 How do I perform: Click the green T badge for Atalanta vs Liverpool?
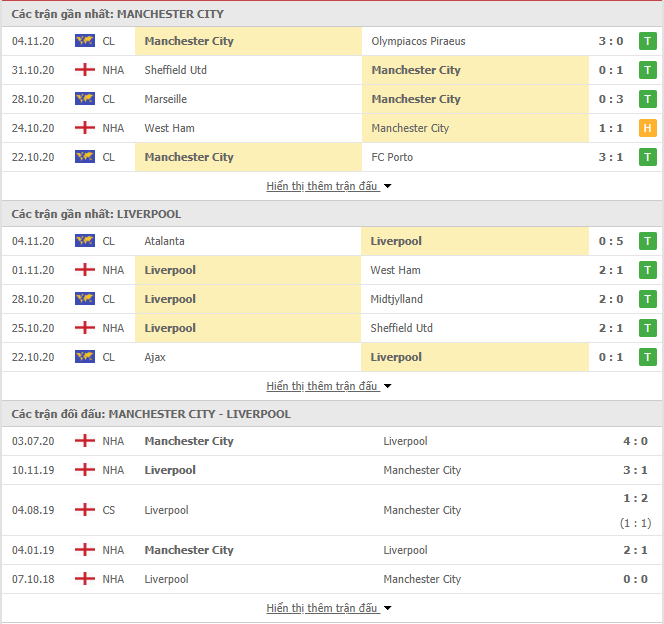(647, 241)
